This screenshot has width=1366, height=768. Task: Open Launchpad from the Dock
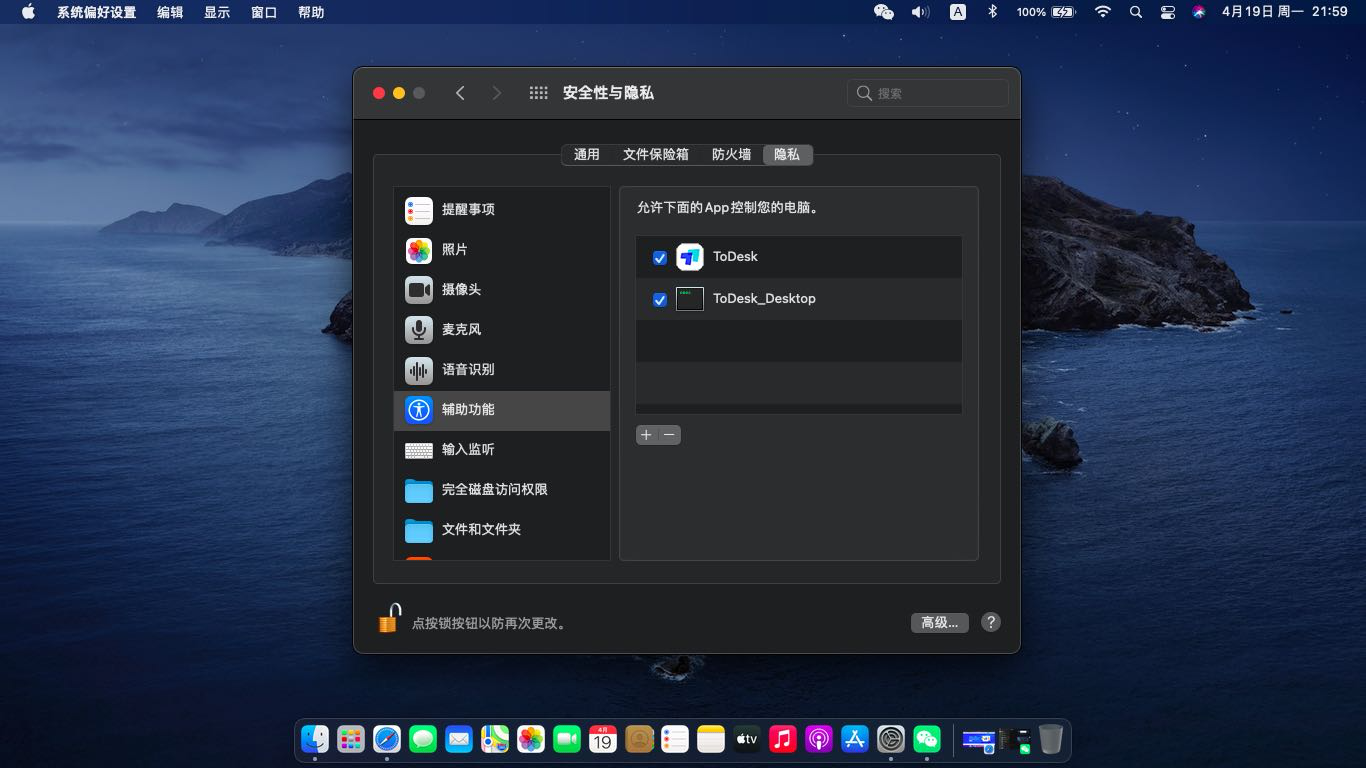click(351, 739)
